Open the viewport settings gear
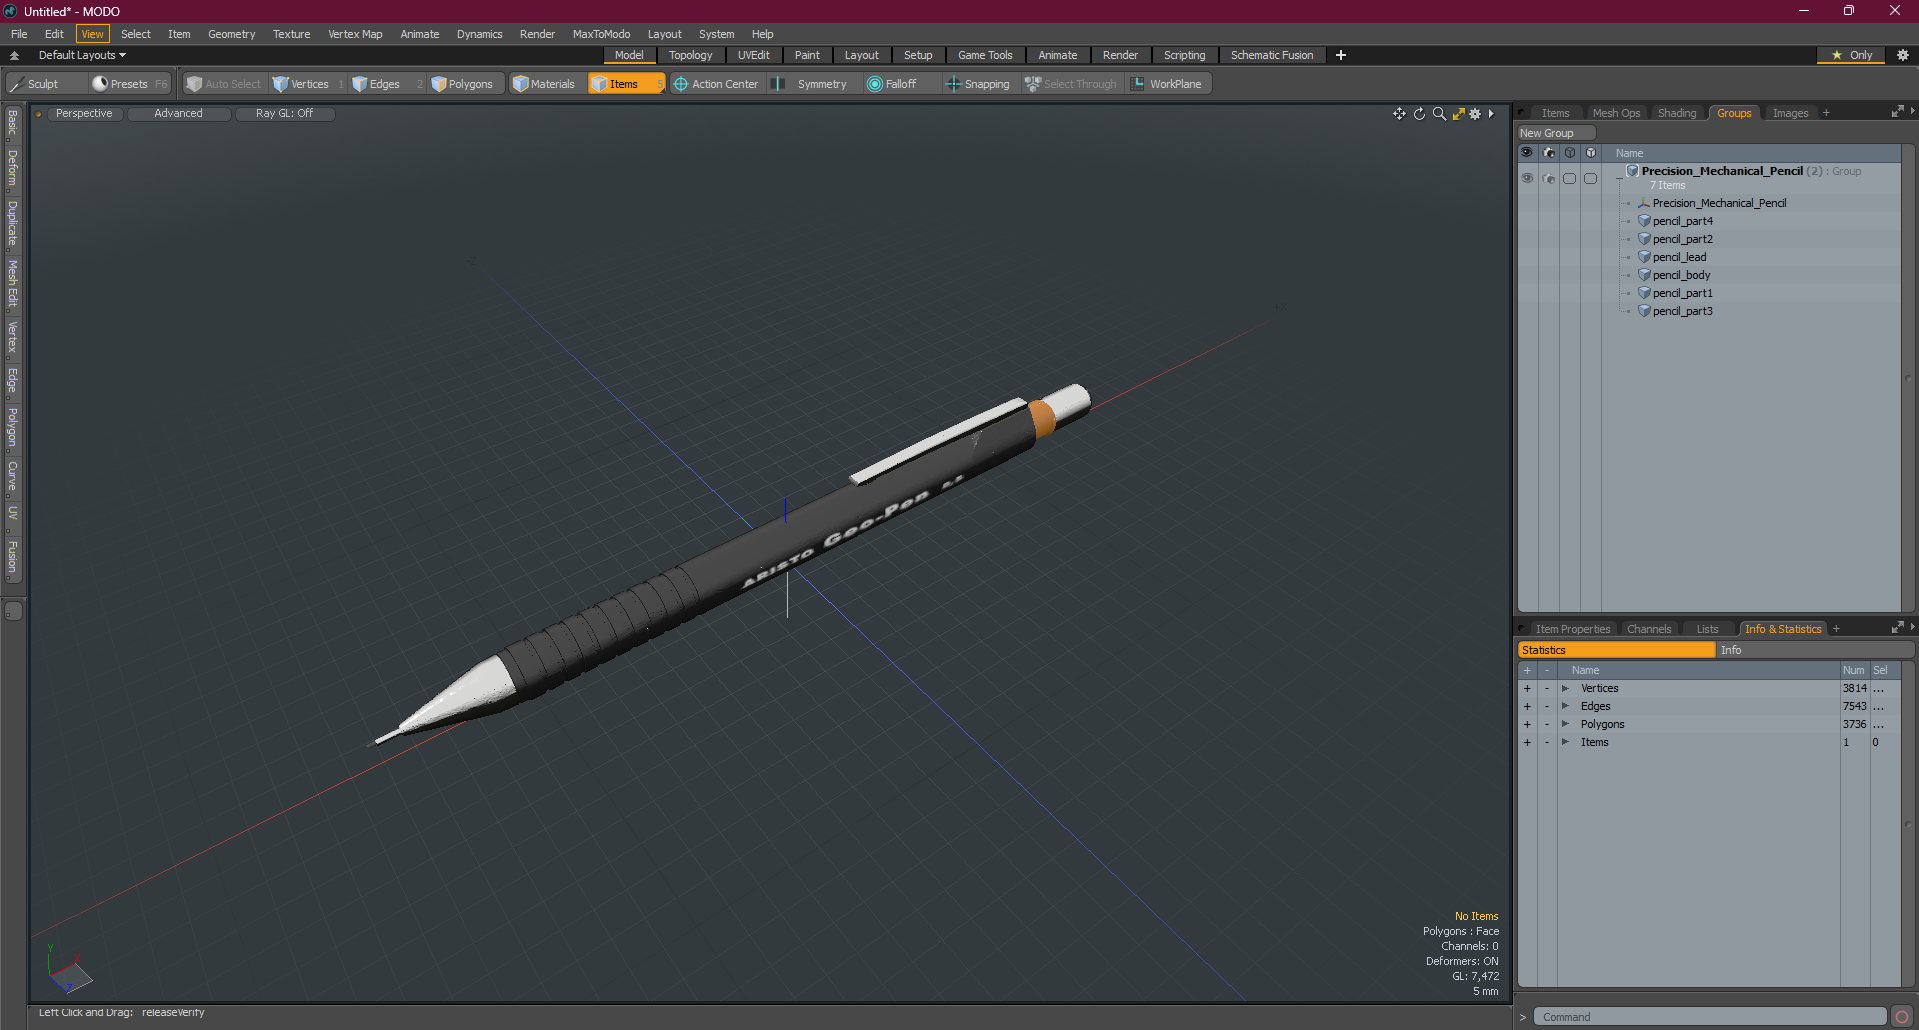The width and height of the screenshot is (1919, 1030). tap(1475, 114)
